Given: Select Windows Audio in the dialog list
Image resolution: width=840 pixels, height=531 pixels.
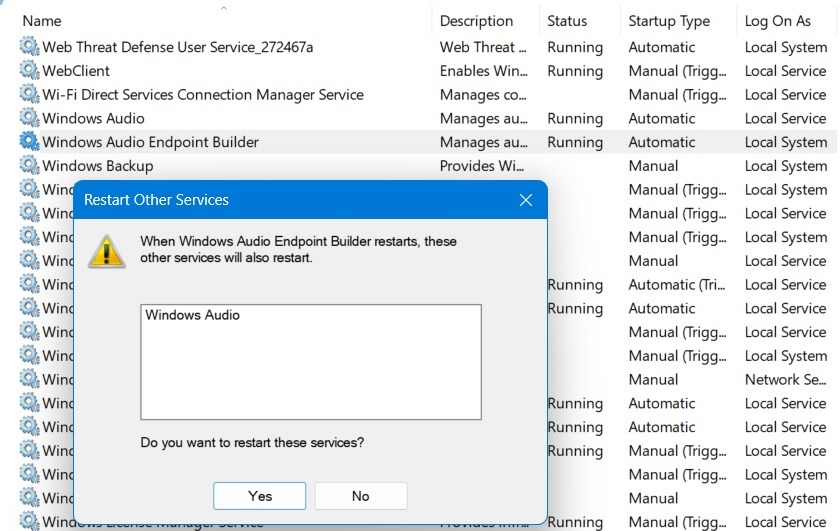Looking at the screenshot, I should tap(192, 315).
